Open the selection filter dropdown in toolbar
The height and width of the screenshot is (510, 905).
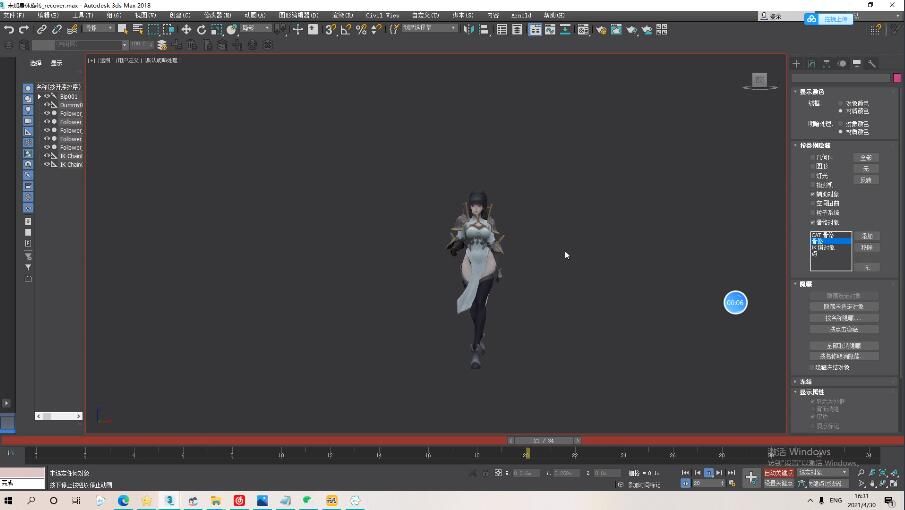point(99,28)
